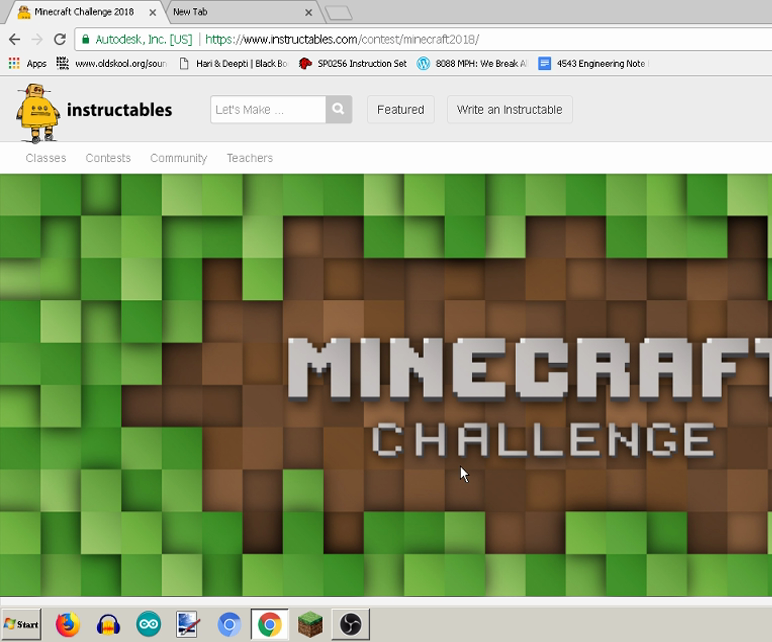Launch Firefox from the taskbar
The image size is (772, 642).
tap(67, 625)
